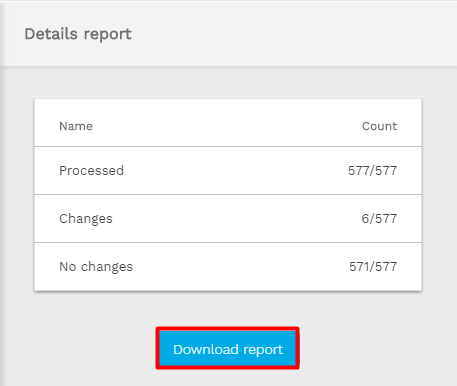Click blank middle of the Changes row
457x386 pixels.
coord(233,219)
